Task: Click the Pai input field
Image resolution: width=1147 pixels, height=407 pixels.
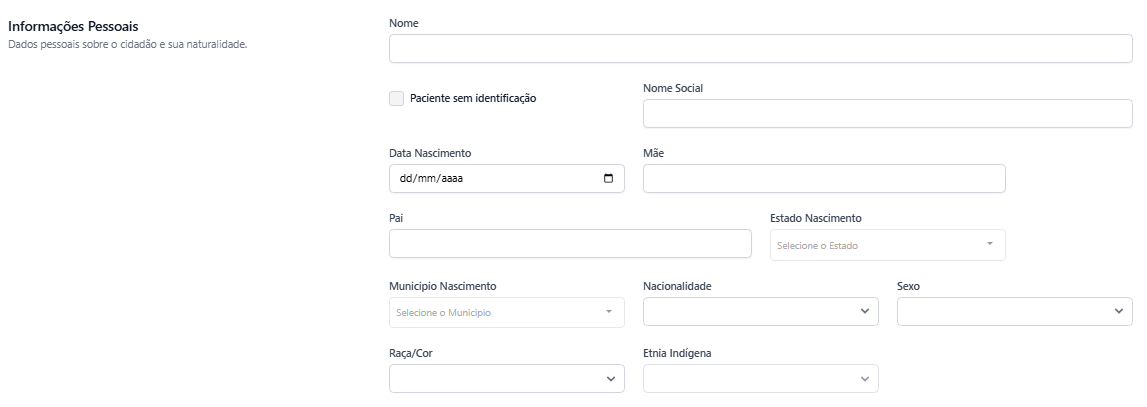Action: pos(570,244)
